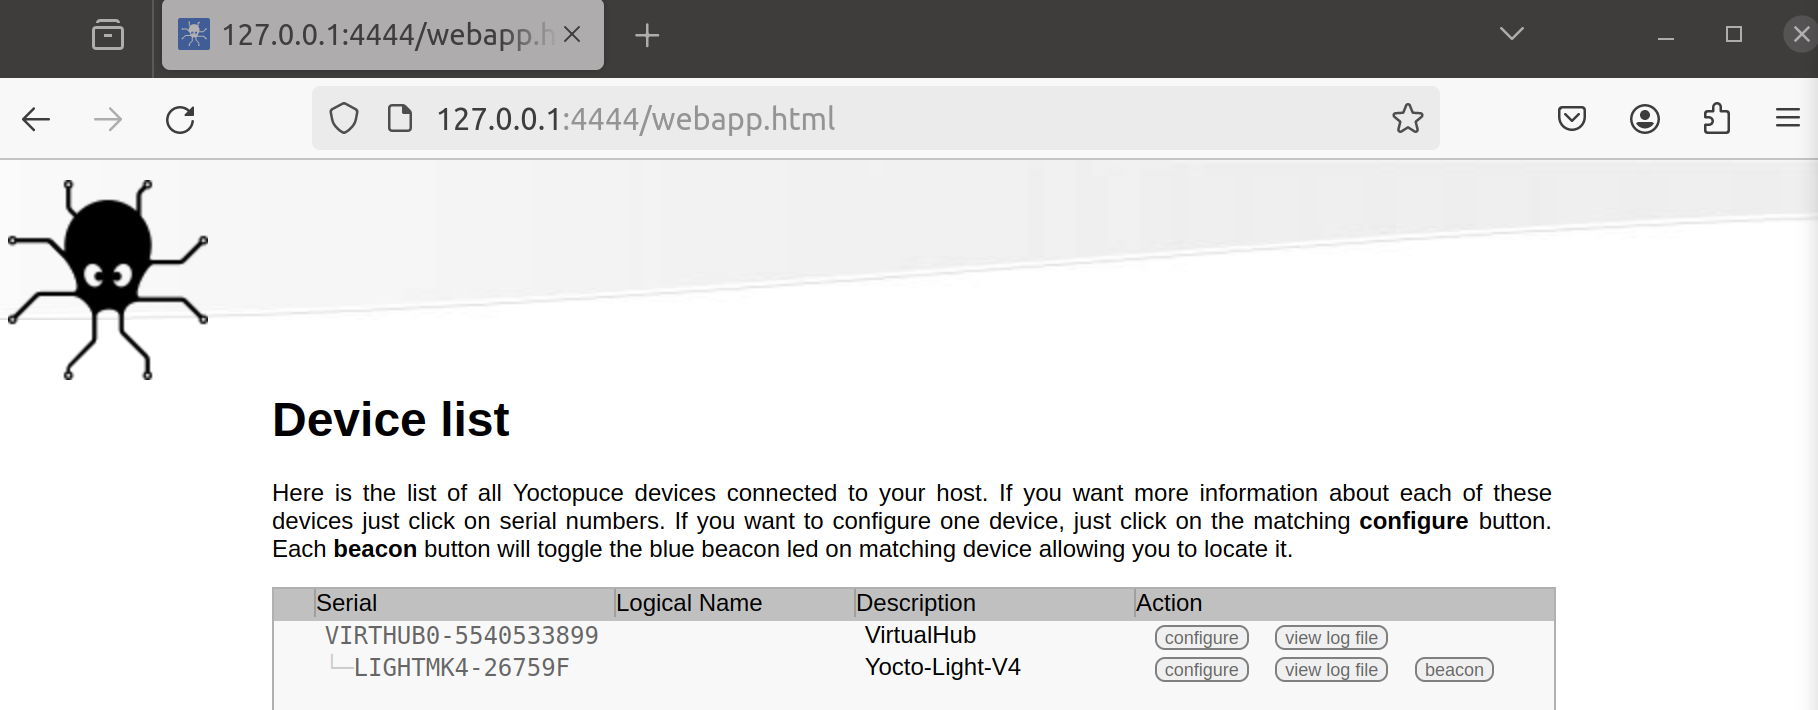Viewport: 1818px width, 710px height.
Task: Click the shield tracking protection icon
Action: tap(343, 118)
